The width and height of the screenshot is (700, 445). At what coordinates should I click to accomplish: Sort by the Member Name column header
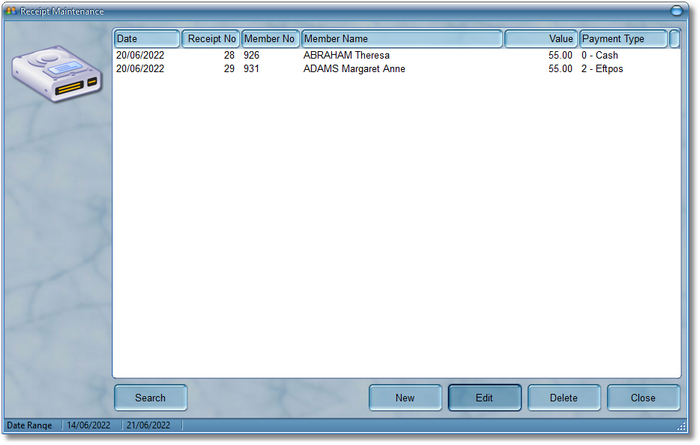401,39
